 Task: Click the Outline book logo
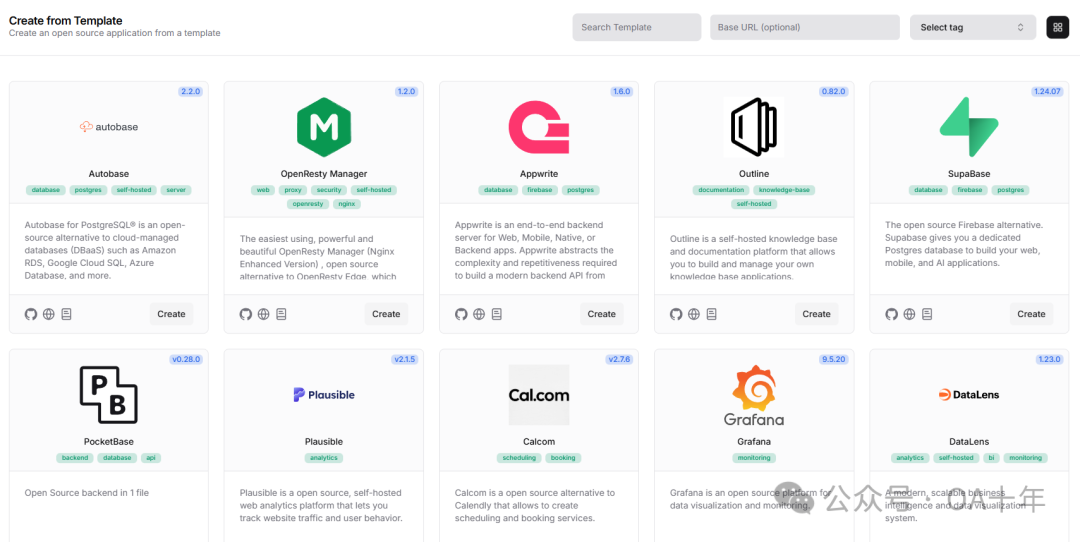pyautogui.click(x=754, y=127)
